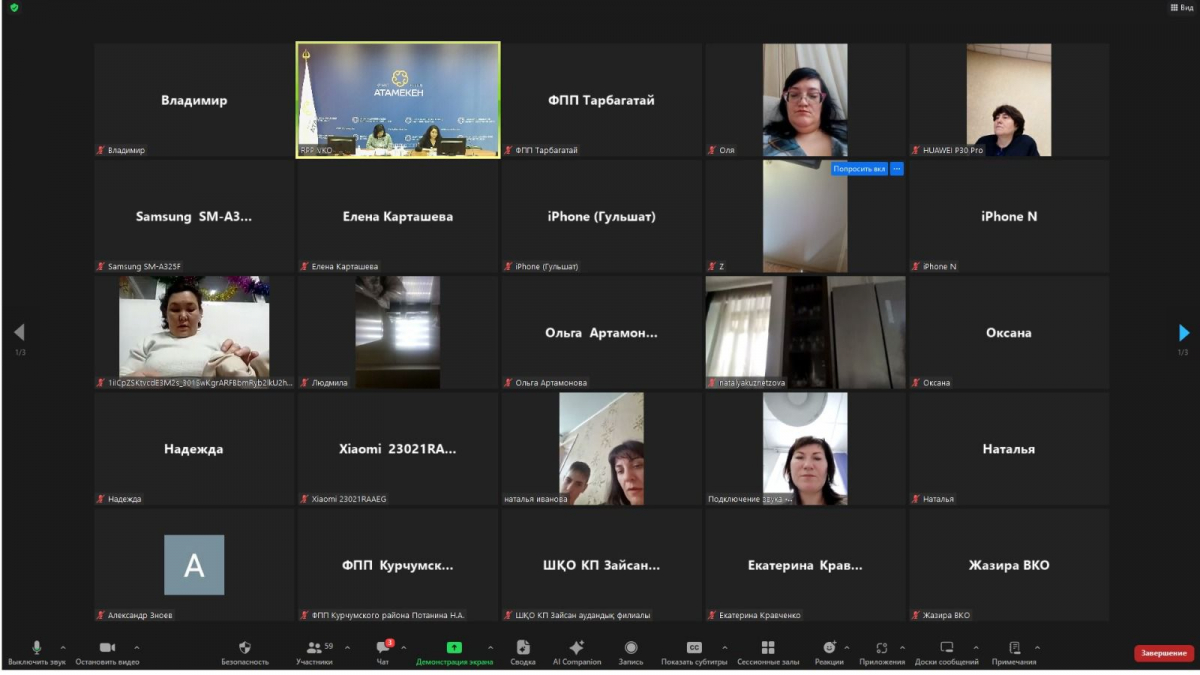Expand arrow next to Реакции
Screen dimensions: 1200x675
846,648
